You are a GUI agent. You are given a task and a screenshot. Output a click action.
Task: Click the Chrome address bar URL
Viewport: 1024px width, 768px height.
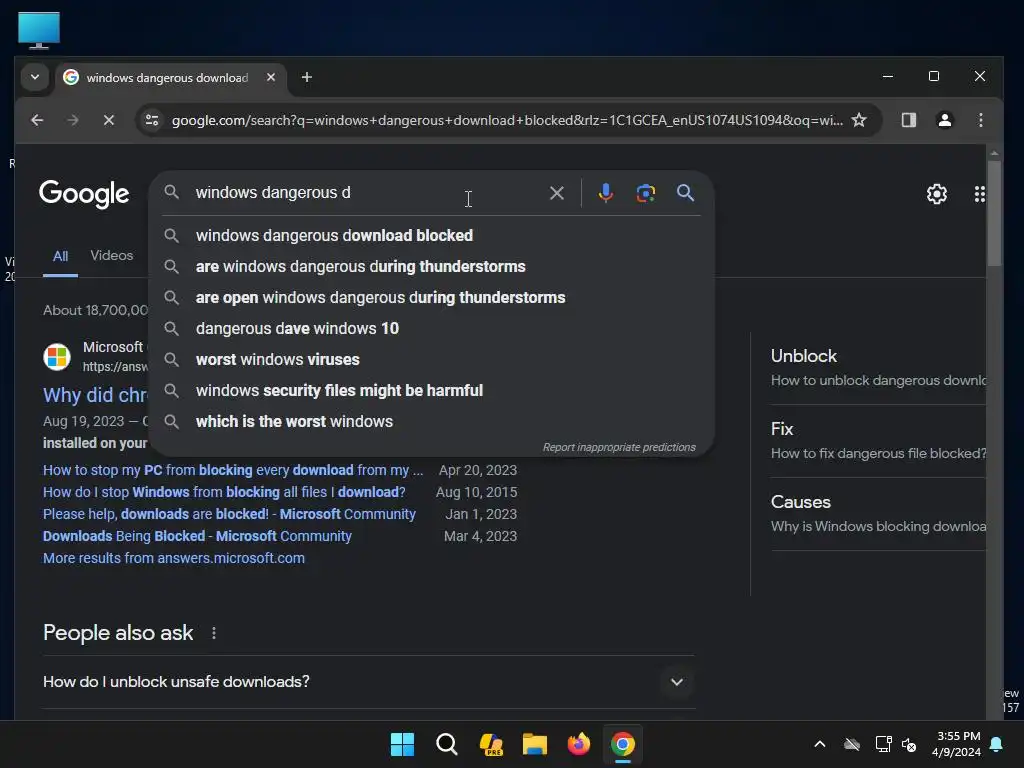507,120
